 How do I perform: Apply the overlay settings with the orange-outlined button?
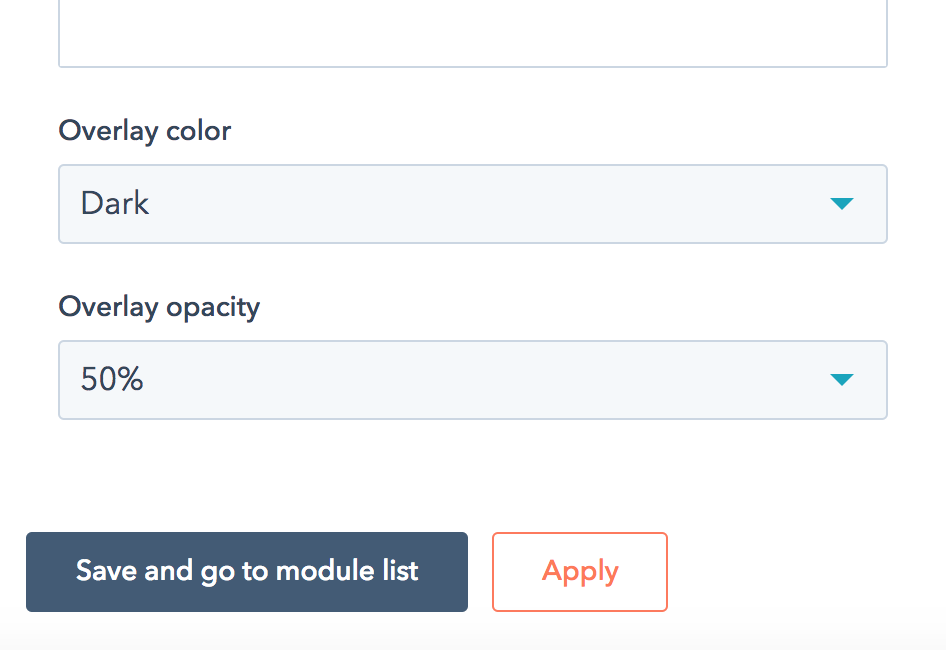click(580, 571)
